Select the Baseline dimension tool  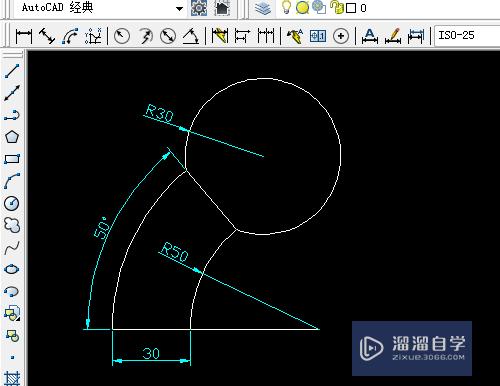(x=242, y=36)
